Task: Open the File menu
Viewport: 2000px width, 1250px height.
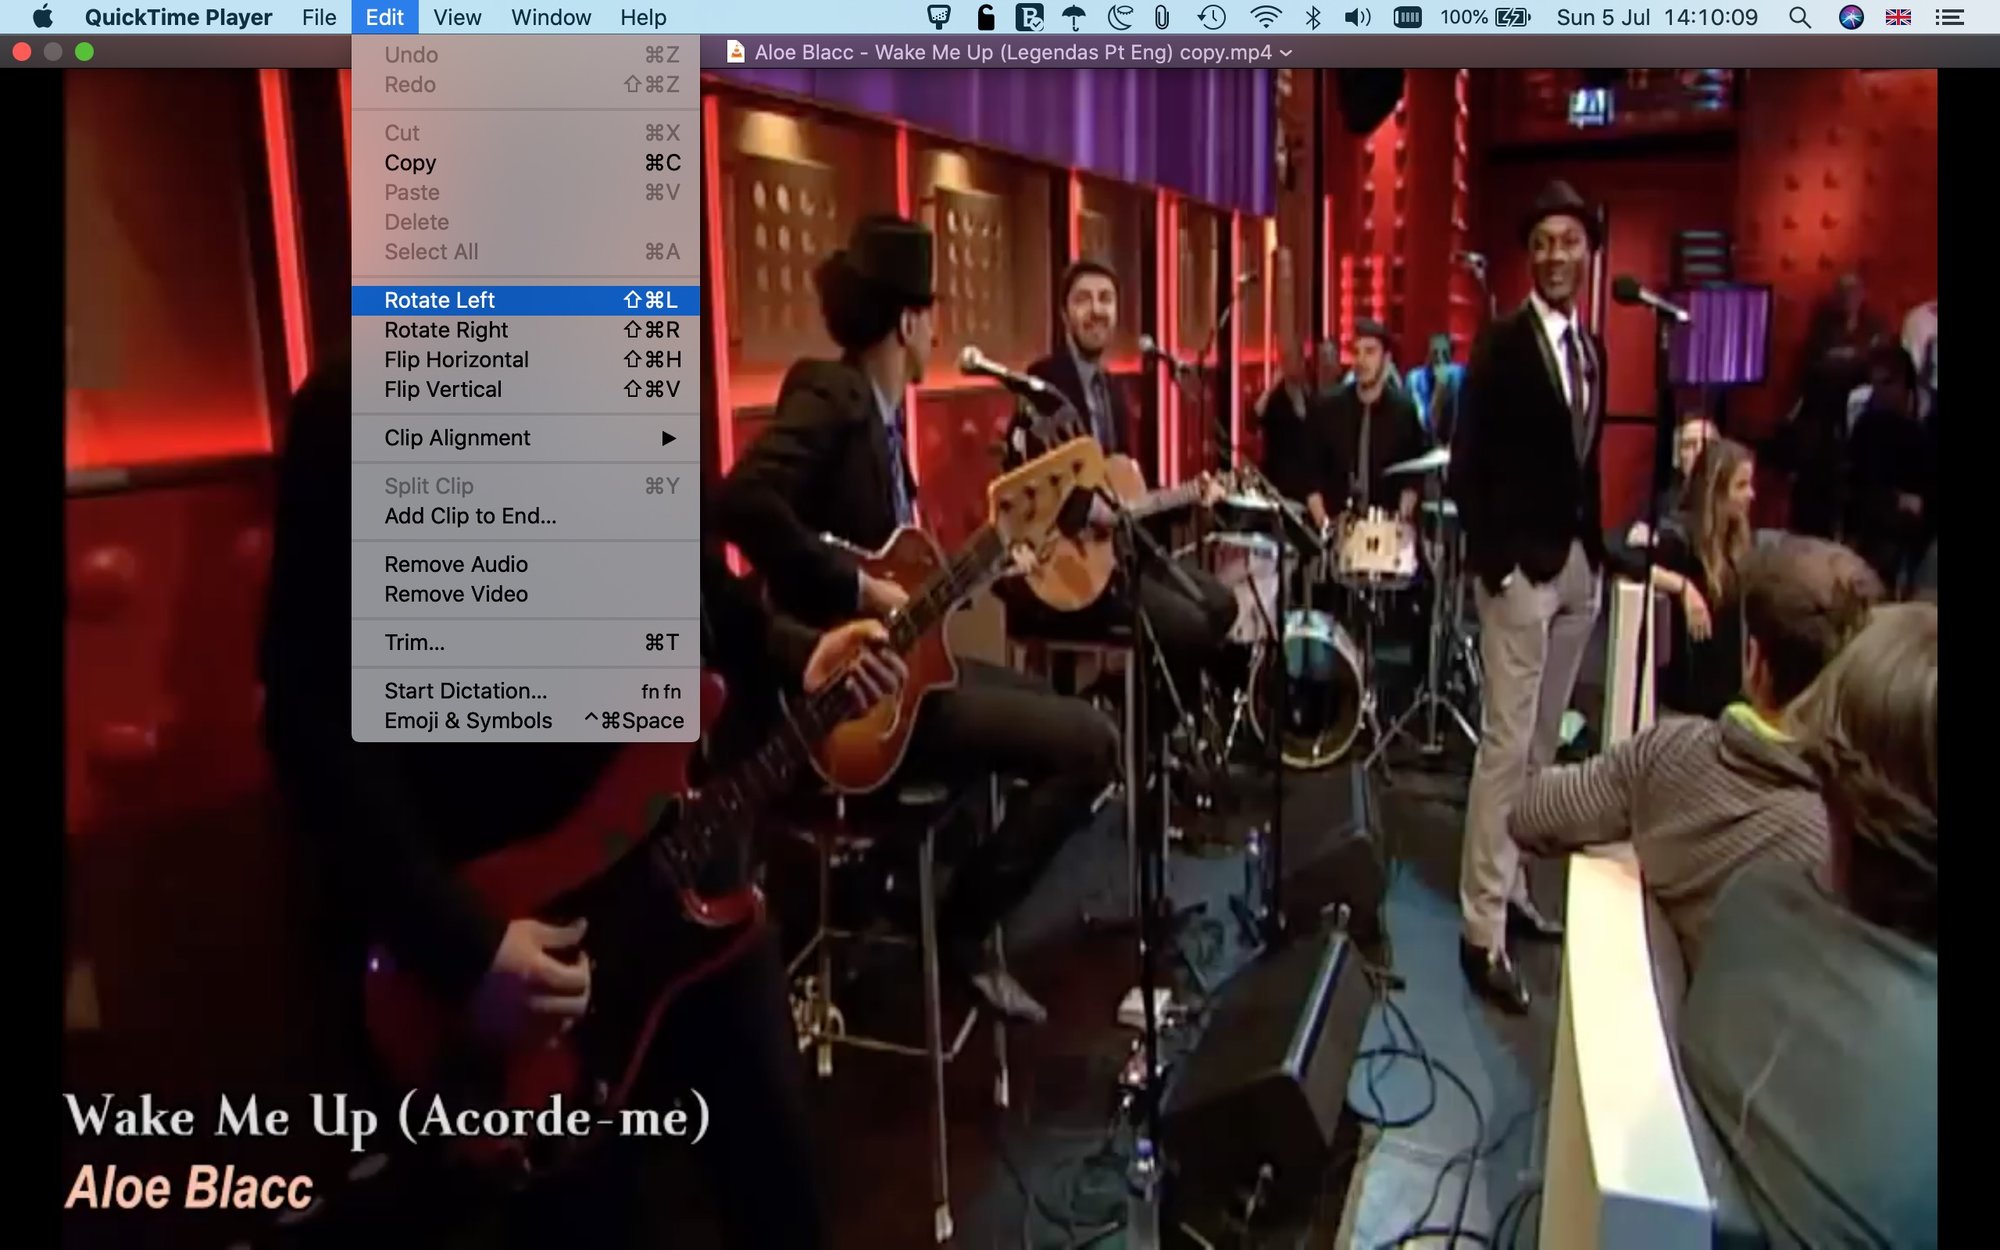Action: (x=319, y=17)
